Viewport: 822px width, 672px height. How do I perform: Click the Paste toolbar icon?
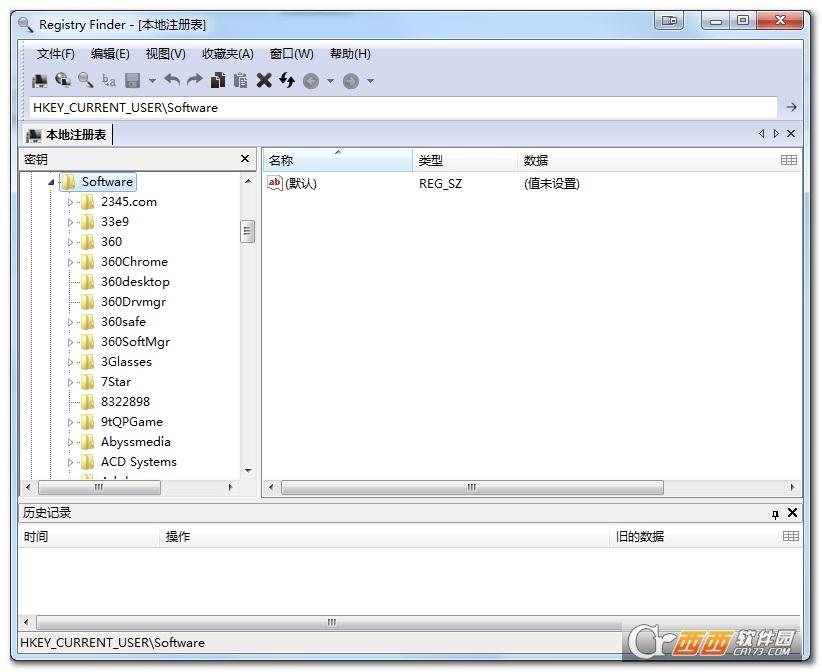(239, 80)
